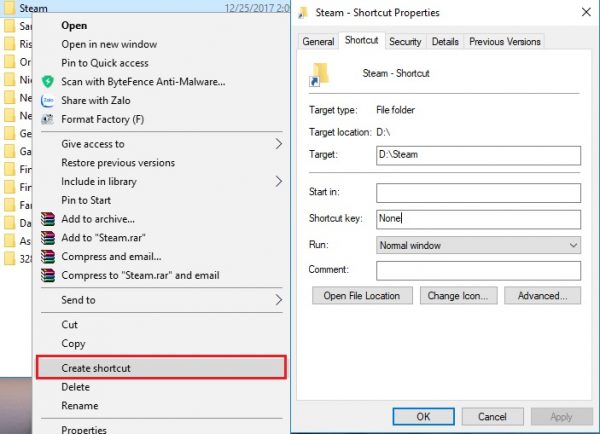Click folder icon of the 'Da' row
Image resolution: width=600 pixels, height=434 pixels.
click(10, 223)
